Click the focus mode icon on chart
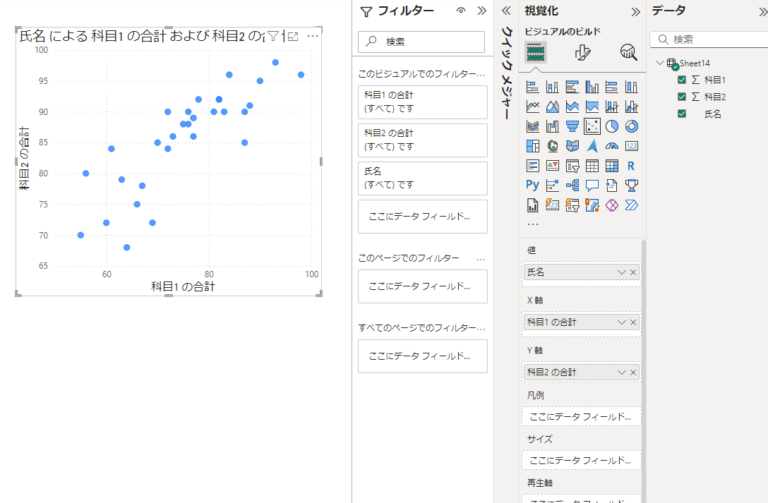Image resolution: width=768 pixels, height=503 pixels. [x=292, y=36]
